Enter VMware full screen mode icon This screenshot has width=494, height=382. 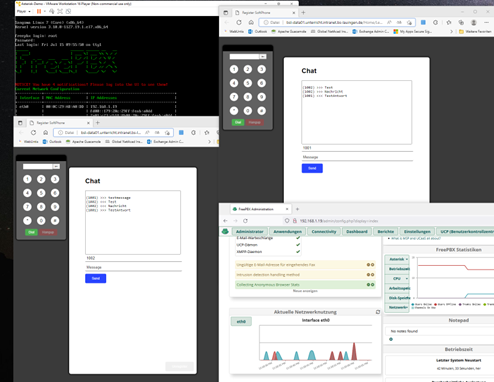tap(60, 11)
